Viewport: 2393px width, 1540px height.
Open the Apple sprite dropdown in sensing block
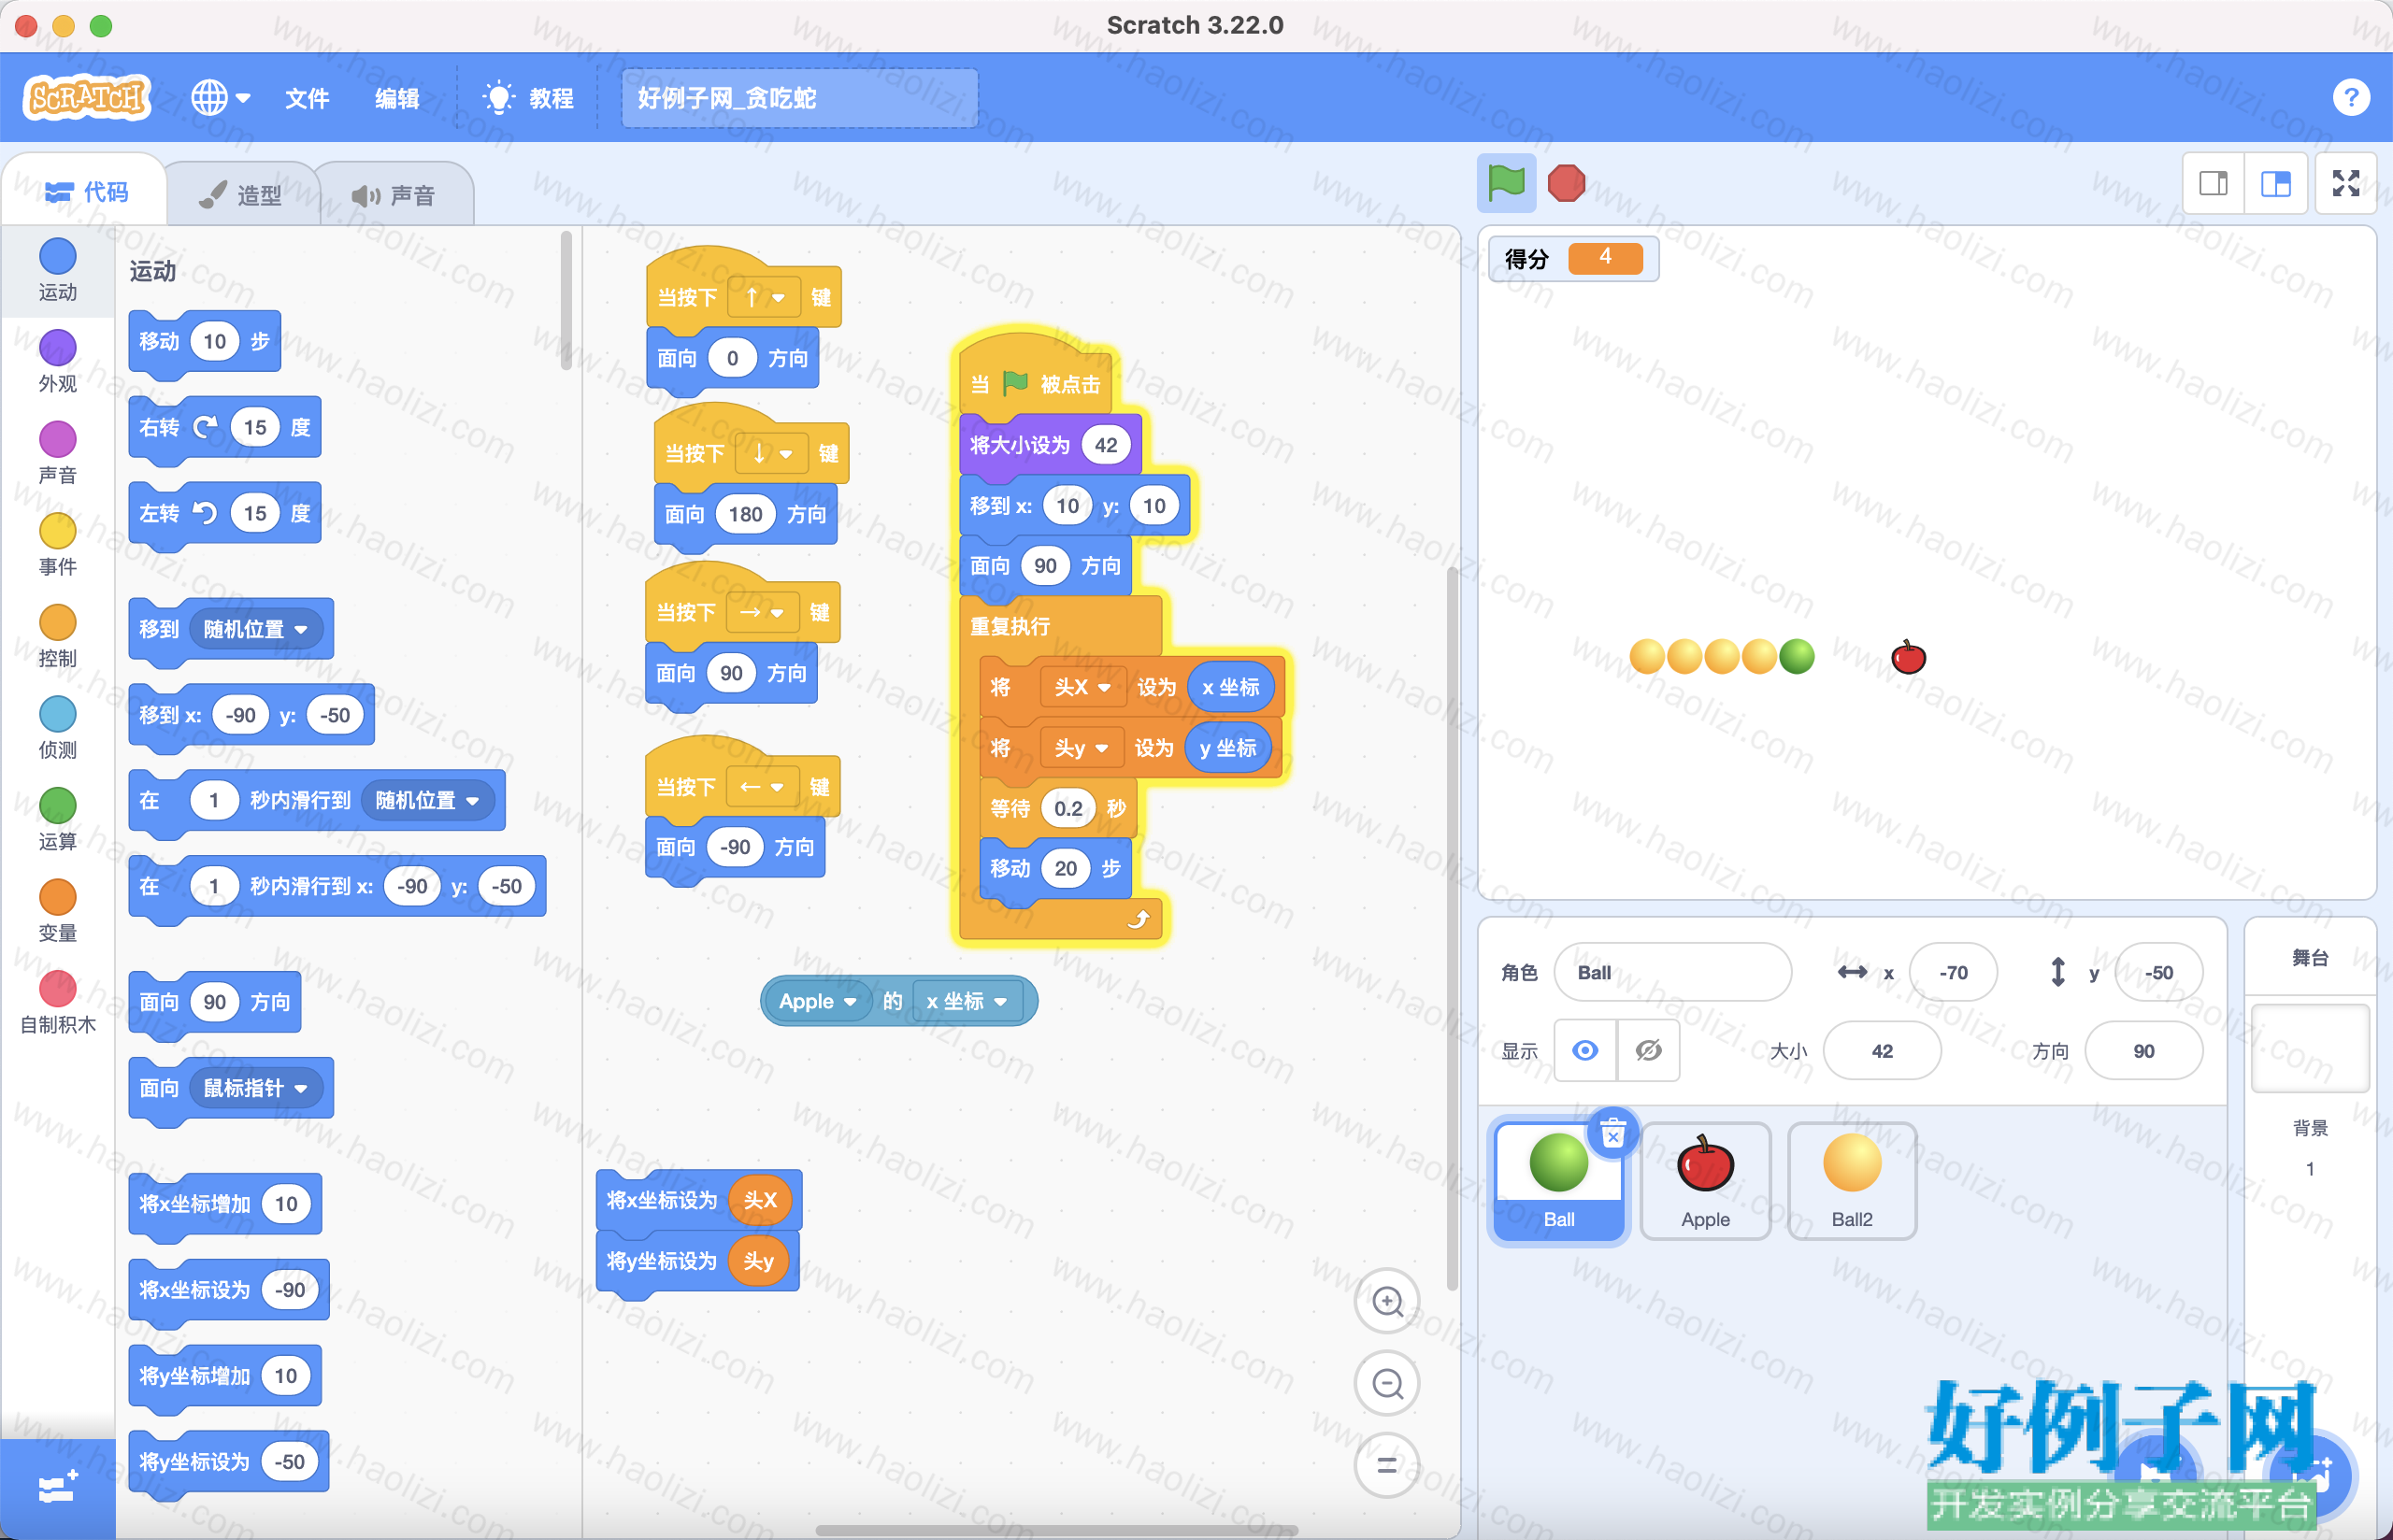(x=817, y=1001)
